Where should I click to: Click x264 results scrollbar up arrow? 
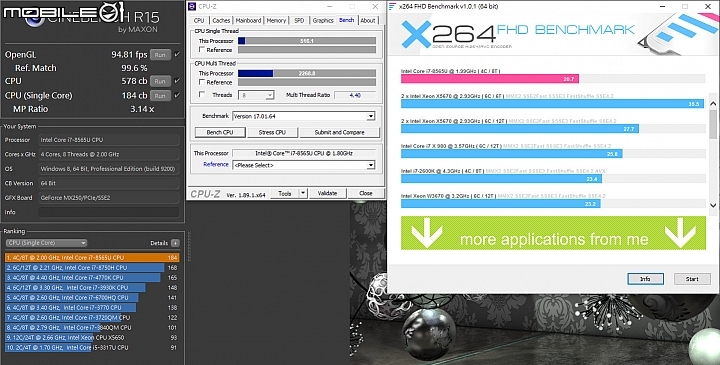pos(713,104)
